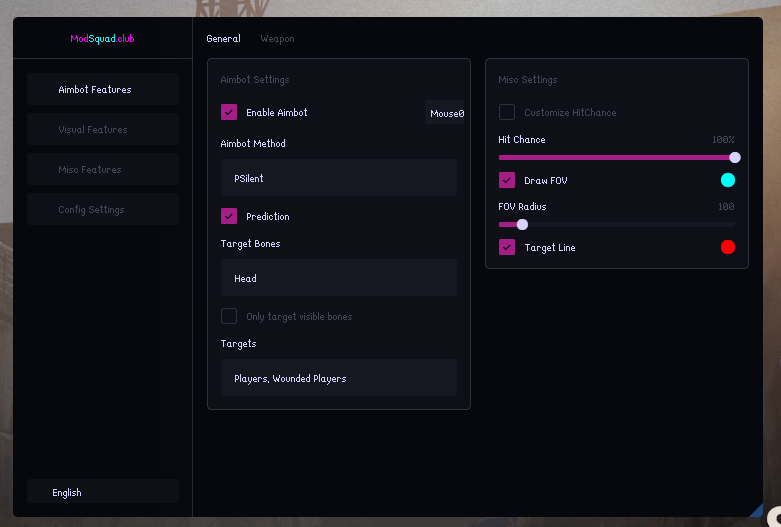This screenshot has width=781, height=527.
Task: Click the FOV Radius slider handle
Action: click(522, 224)
